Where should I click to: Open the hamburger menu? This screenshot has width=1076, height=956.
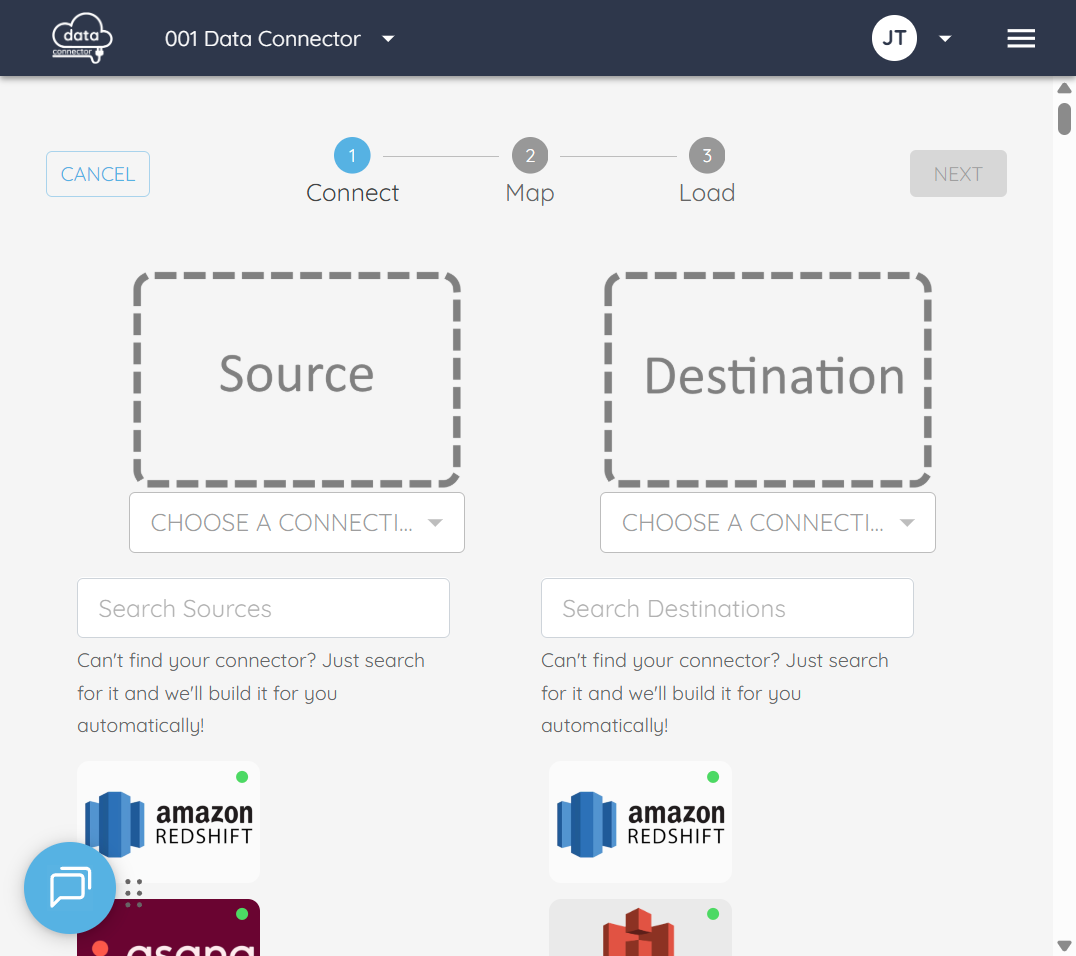(x=1020, y=38)
